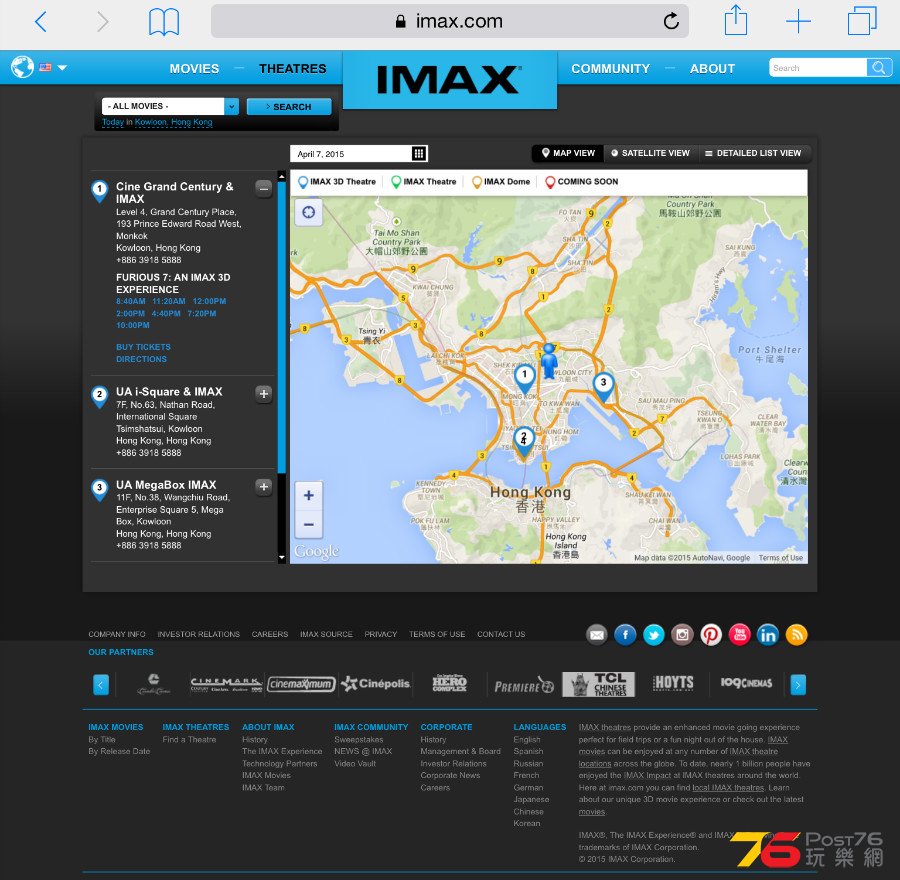Open IMAX Twitter icon
This screenshot has width=900, height=880.
pos(654,634)
